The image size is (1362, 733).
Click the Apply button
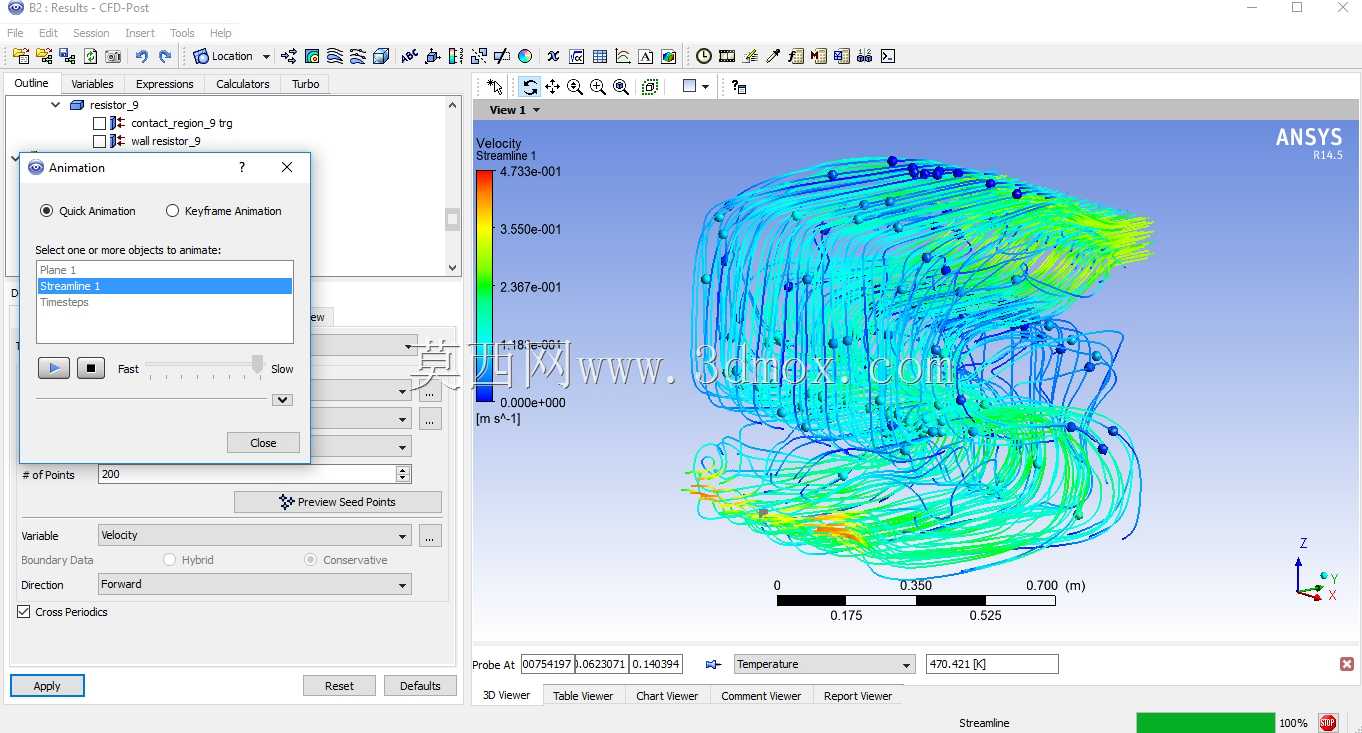tap(47, 686)
